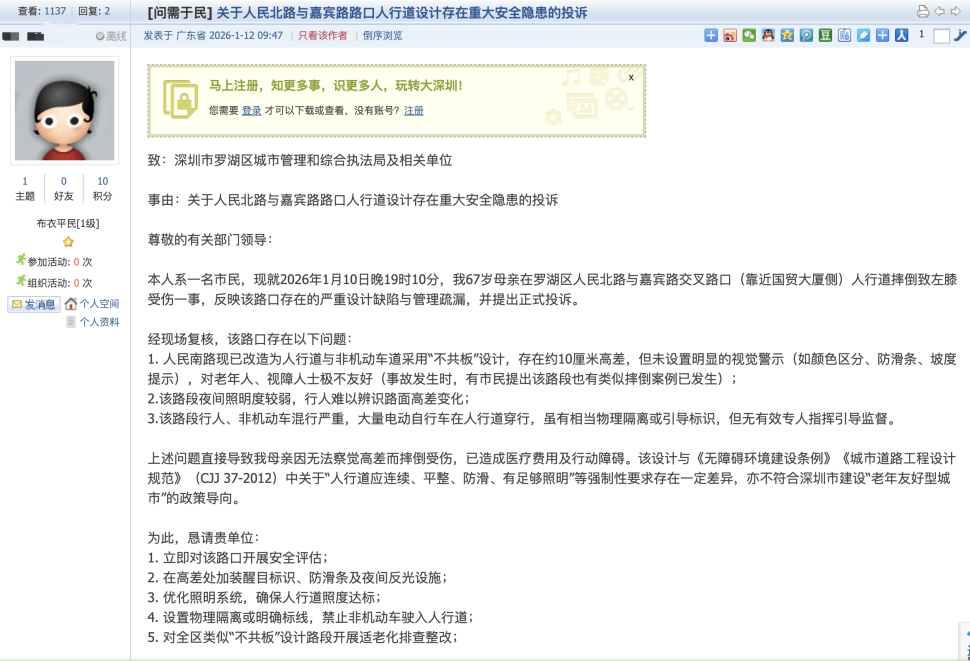Click the user avatar image
Image resolution: width=970 pixels, height=661 pixels.
65,110
